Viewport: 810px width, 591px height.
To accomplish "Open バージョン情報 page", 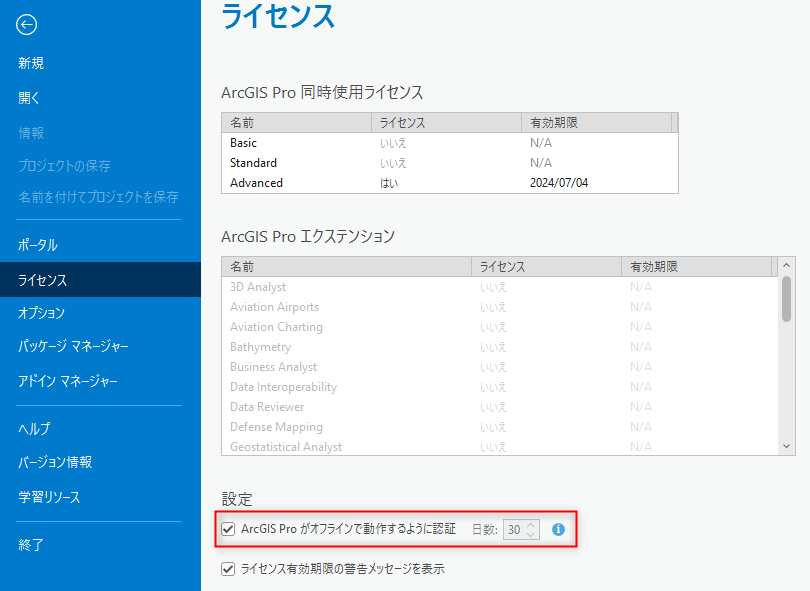I will 55,462.
